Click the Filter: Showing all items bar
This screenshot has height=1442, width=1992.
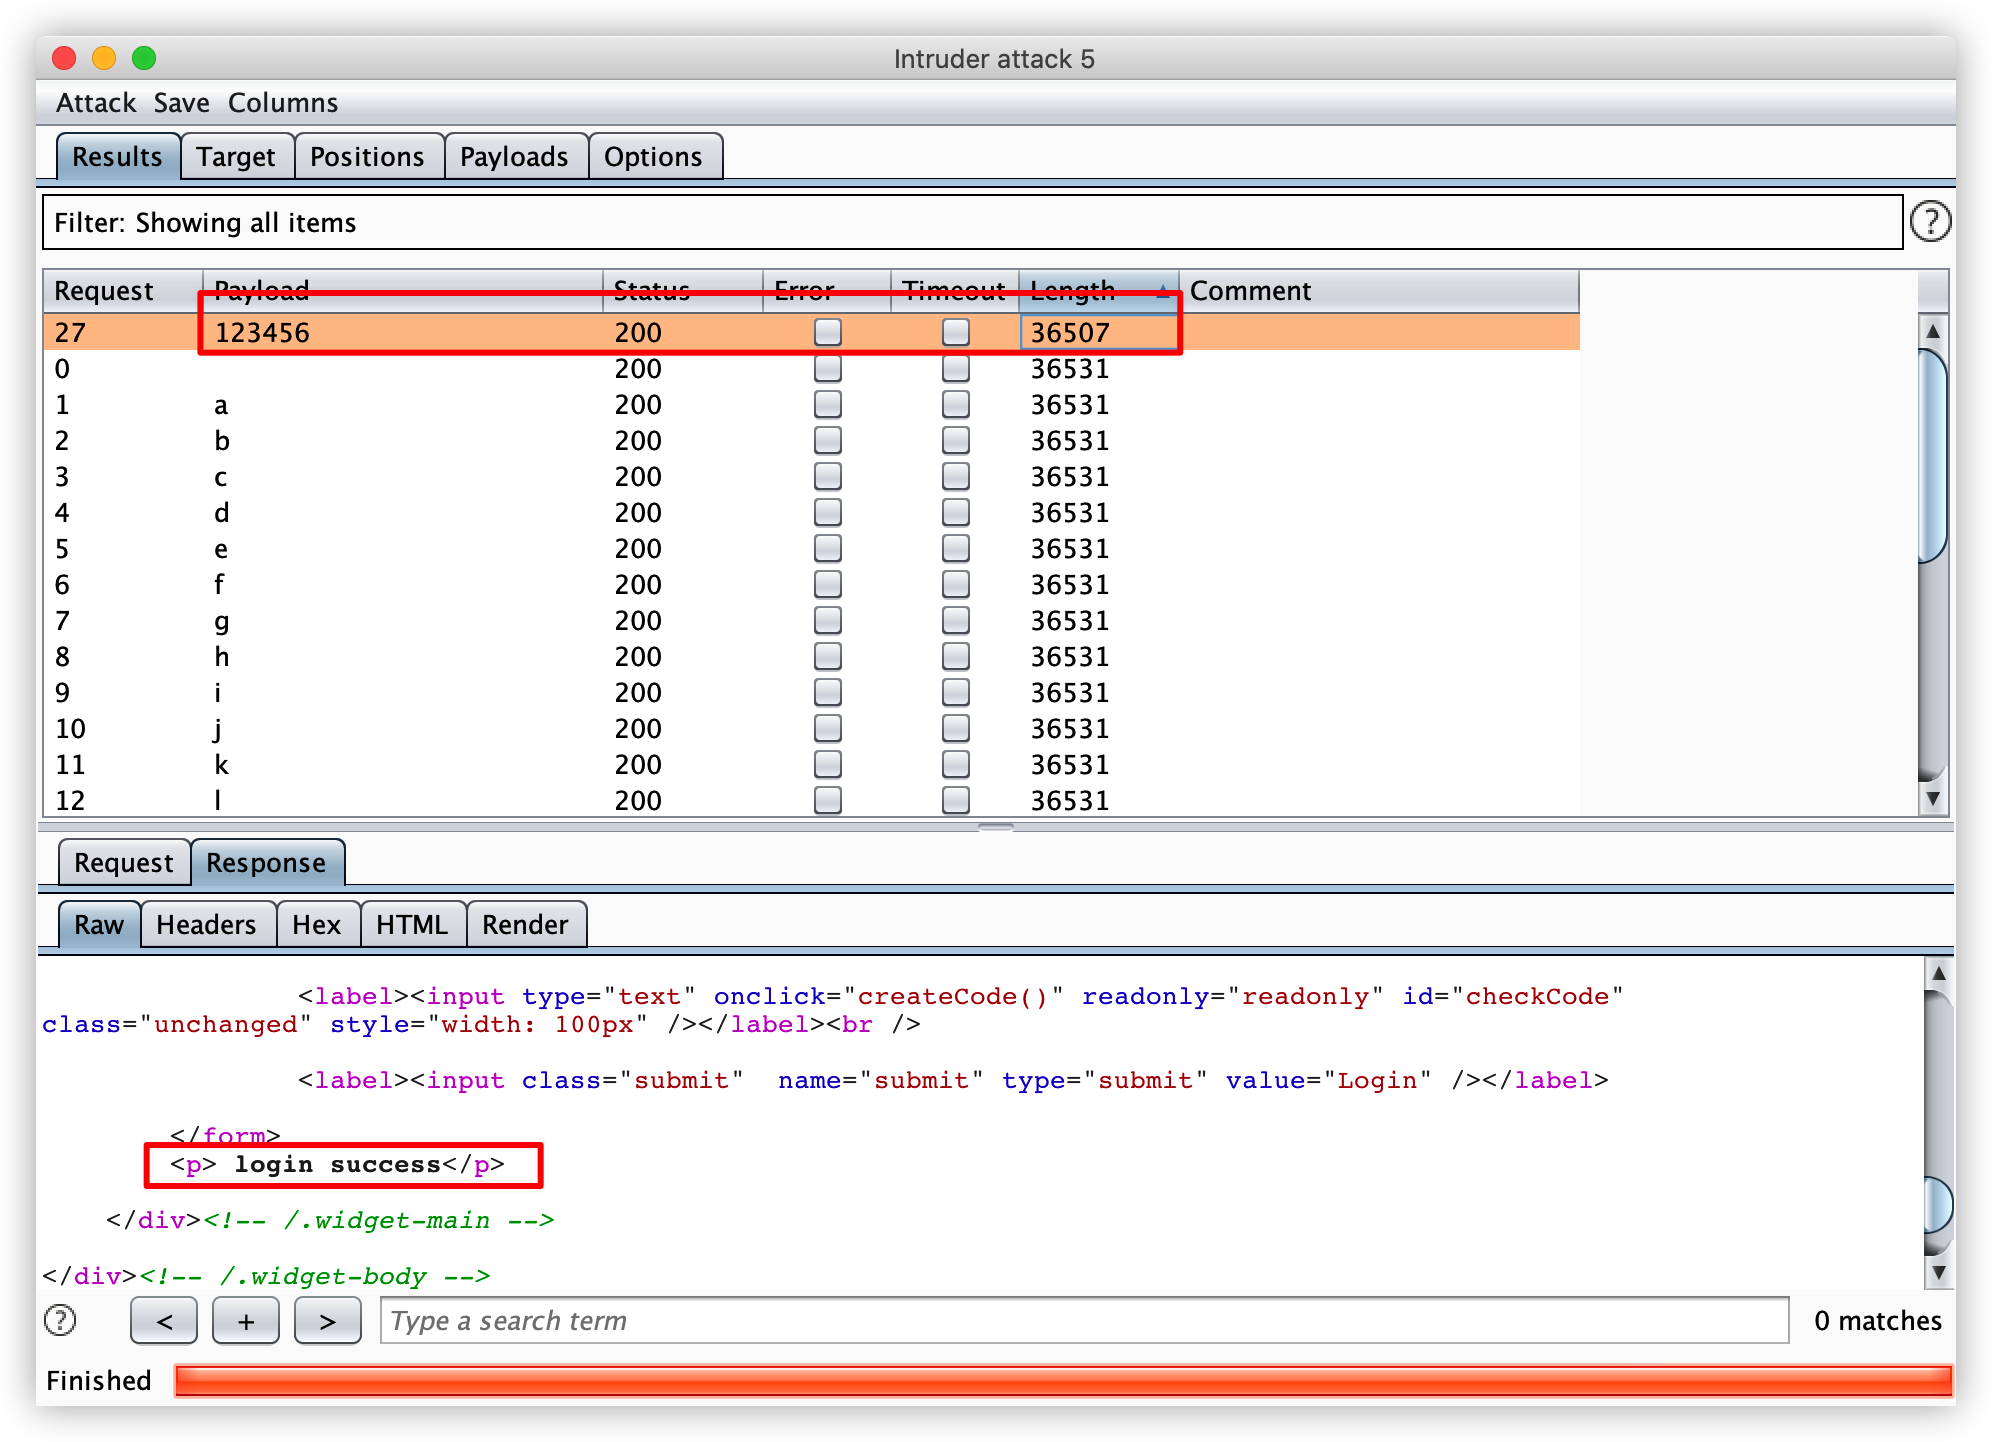click(970, 222)
